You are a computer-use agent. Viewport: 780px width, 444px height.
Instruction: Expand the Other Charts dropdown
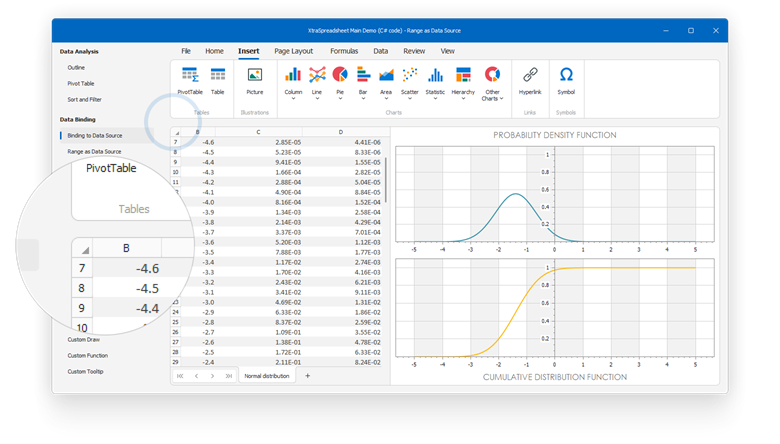pyautogui.click(x=501, y=98)
